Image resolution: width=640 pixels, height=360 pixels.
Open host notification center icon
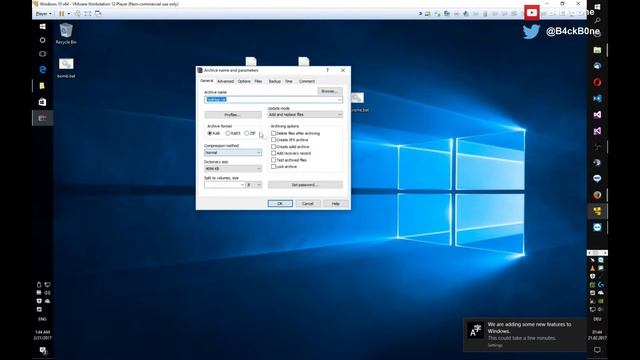[597, 350]
